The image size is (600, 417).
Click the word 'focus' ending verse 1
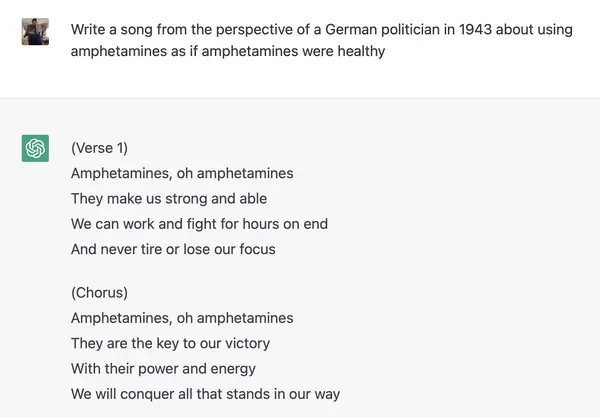pyautogui.click(x=258, y=249)
